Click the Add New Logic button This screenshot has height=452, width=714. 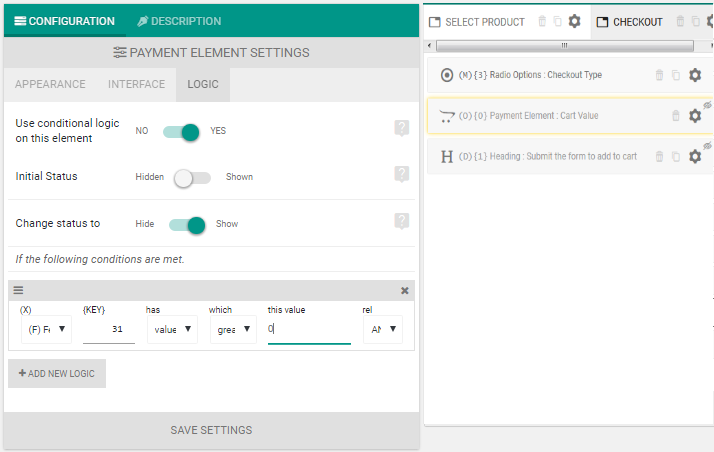tap(57, 373)
